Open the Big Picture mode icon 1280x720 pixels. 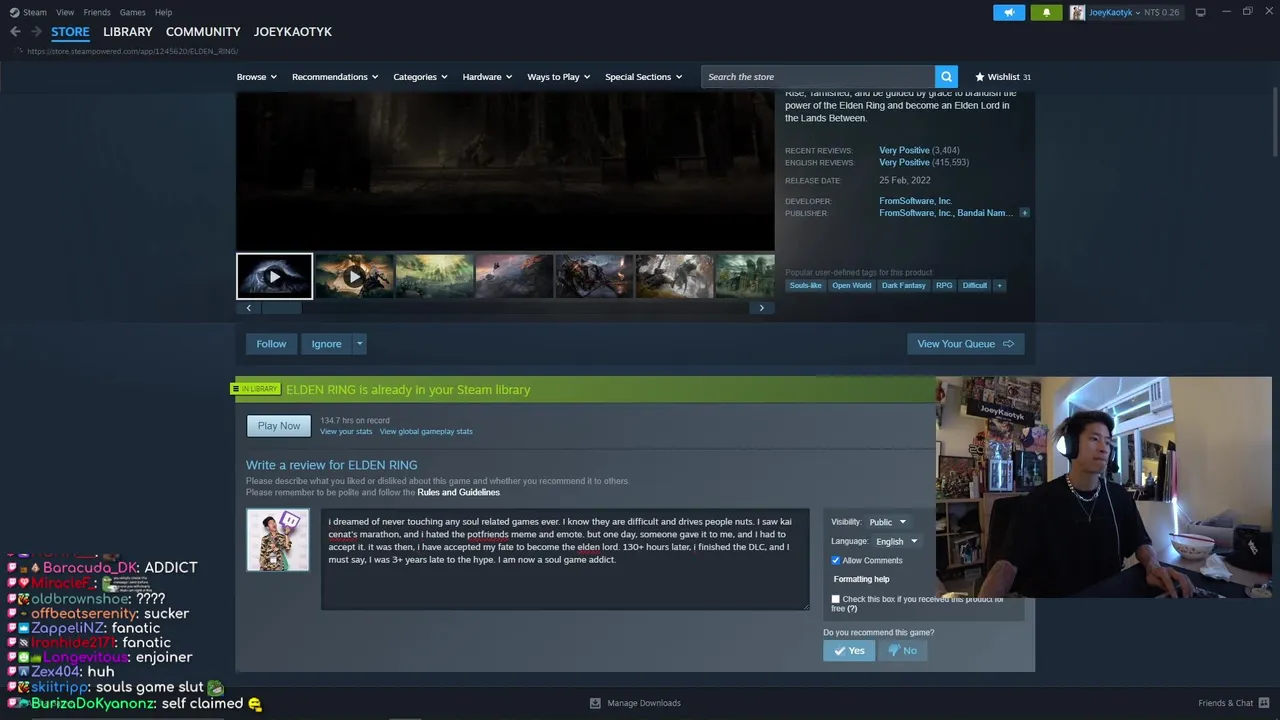coord(1200,12)
